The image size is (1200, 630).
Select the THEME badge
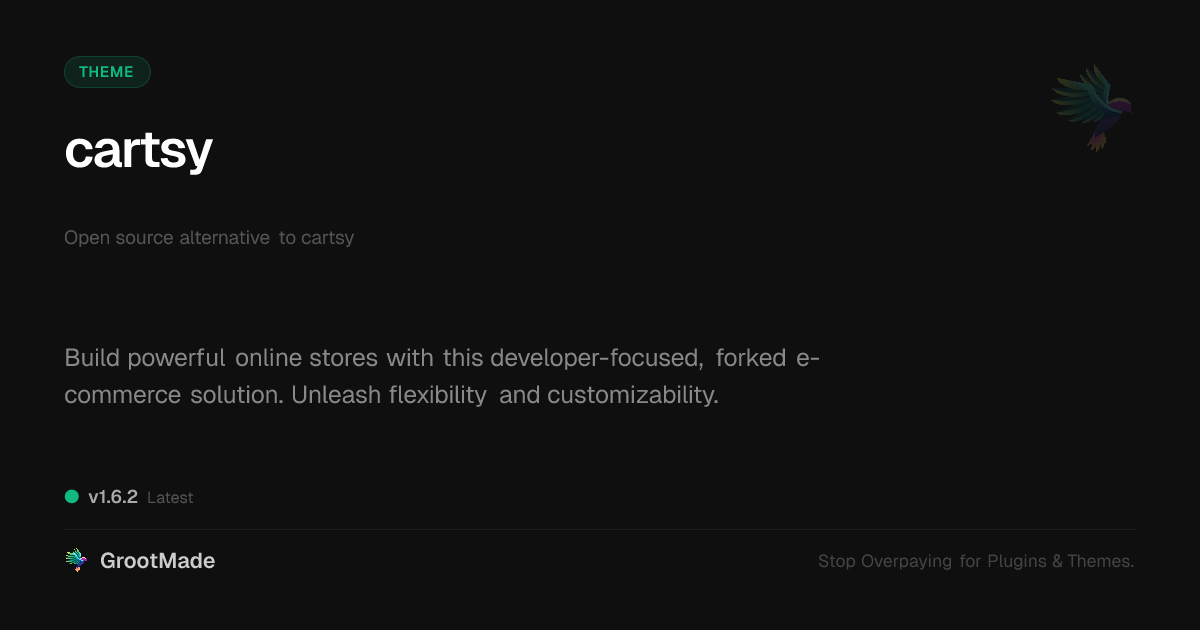point(107,72)
